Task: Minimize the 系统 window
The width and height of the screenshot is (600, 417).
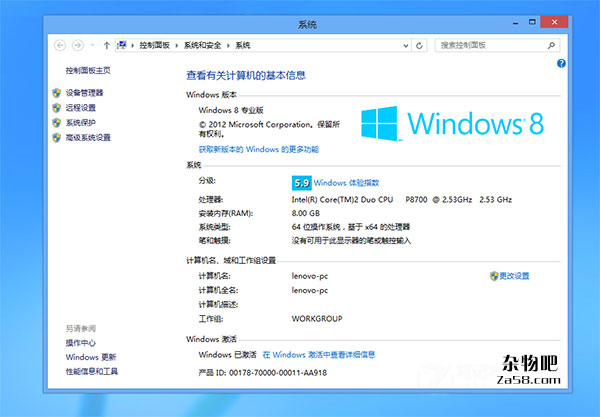Action: [x=516, y=23]
